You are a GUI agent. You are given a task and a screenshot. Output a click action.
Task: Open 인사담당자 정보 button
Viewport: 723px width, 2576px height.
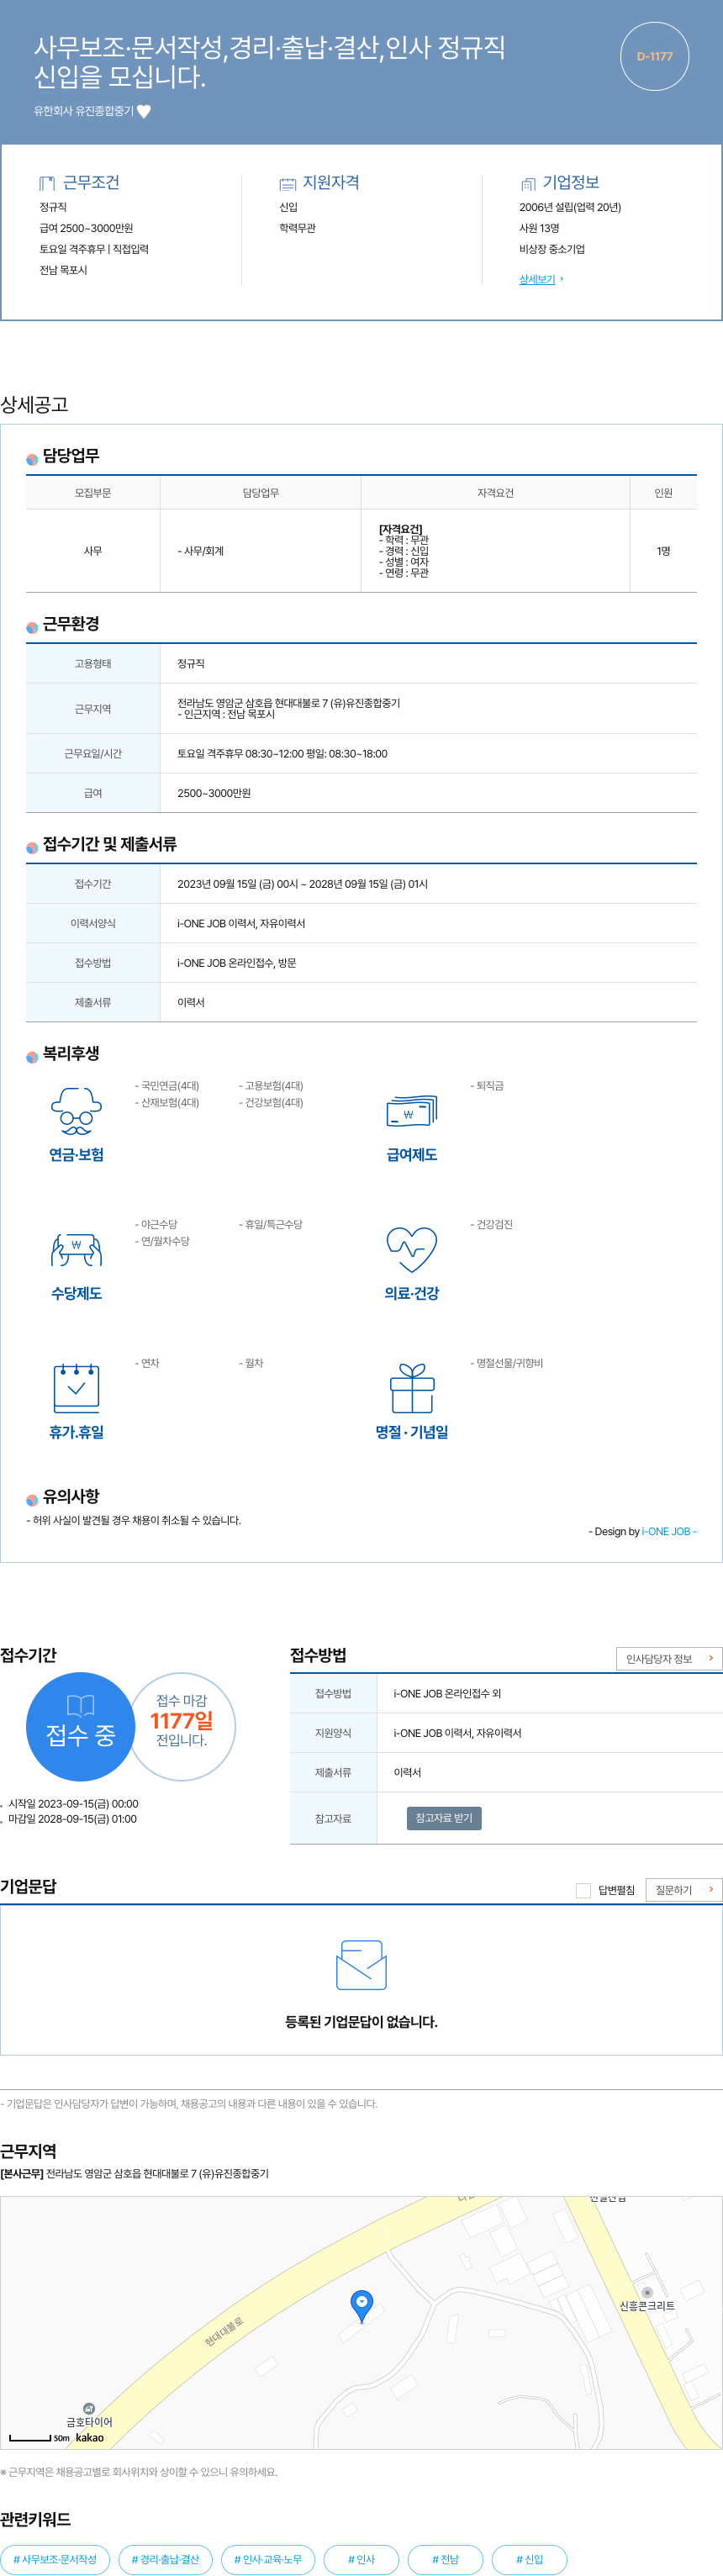pyautogui.click(x=669, y=1658)
